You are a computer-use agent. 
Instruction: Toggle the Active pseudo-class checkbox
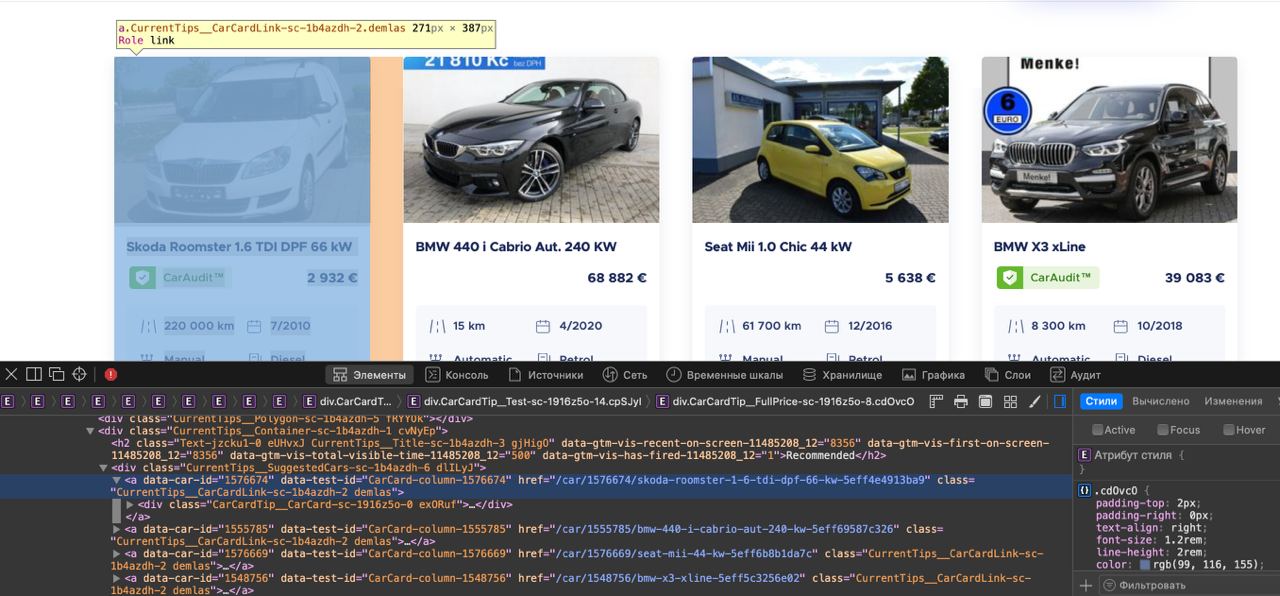1098,430
